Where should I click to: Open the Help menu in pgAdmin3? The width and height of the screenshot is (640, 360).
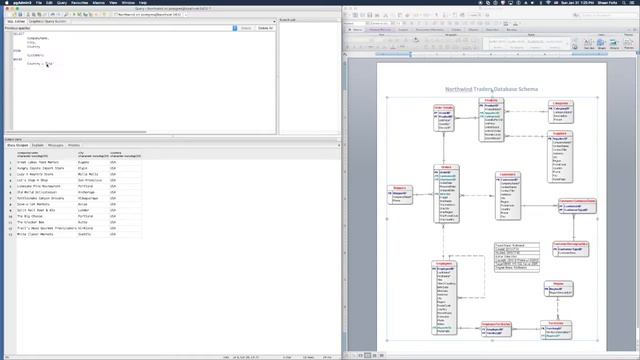coord(143,2)
